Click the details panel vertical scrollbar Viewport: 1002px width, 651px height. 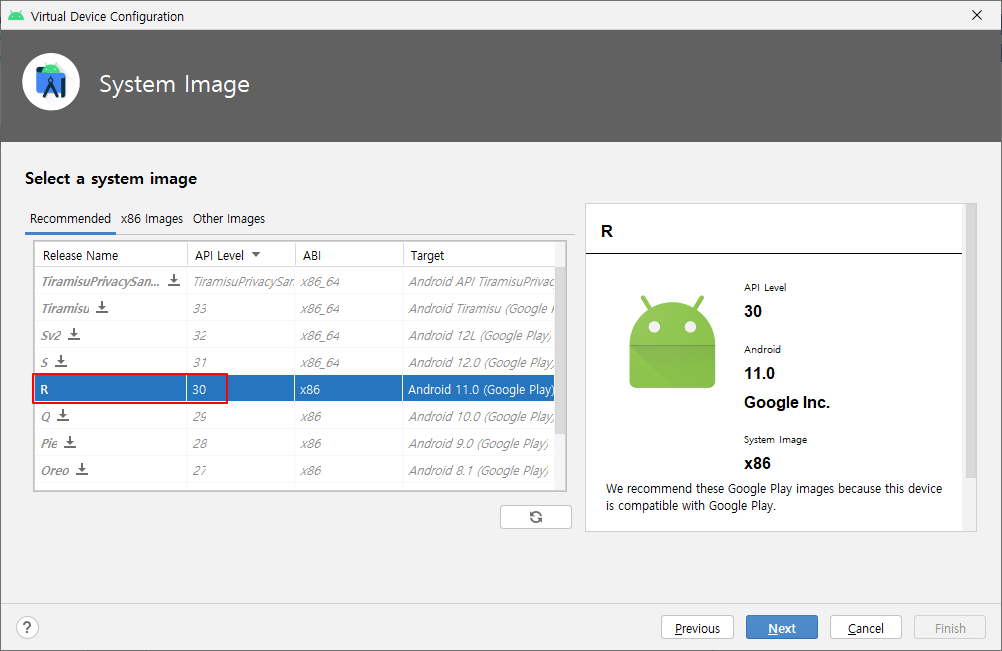pos(971,341)
